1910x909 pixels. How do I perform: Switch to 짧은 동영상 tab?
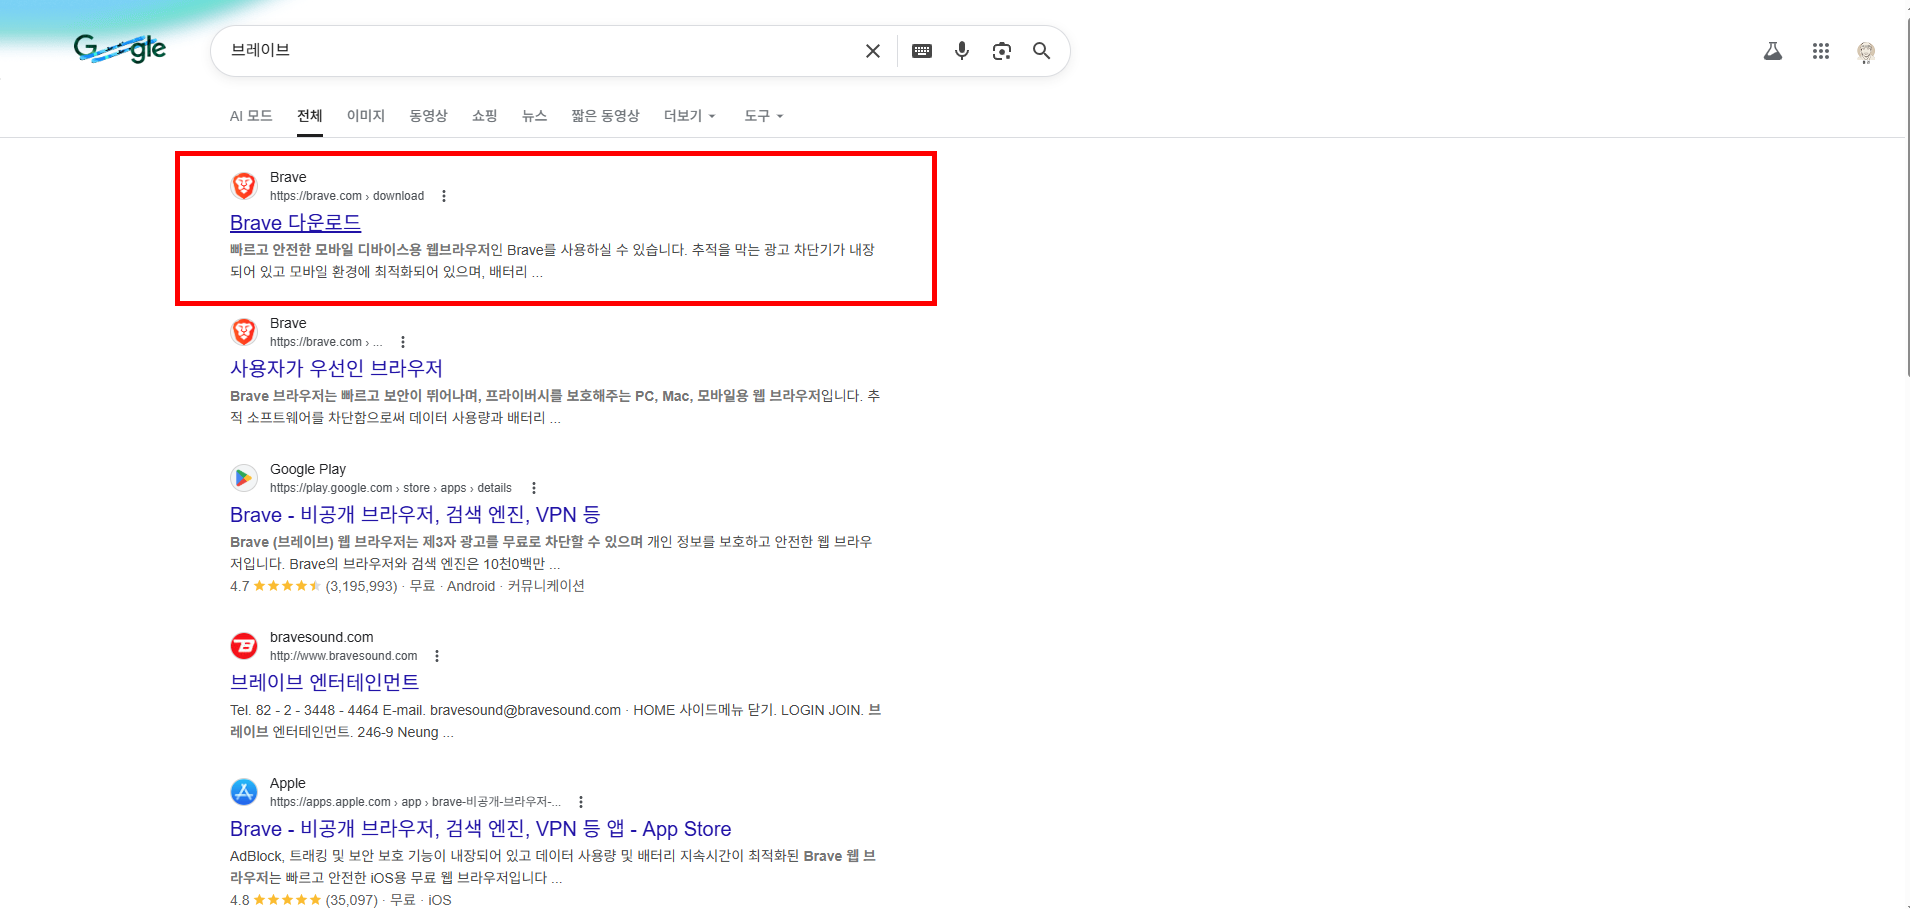click(x=605, y=116)
